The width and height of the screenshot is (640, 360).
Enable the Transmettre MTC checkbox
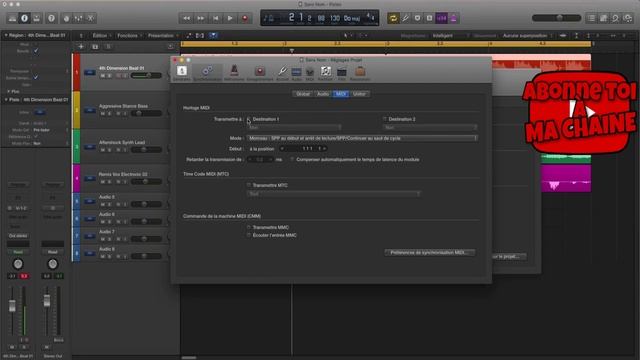[x=249, y=185]
